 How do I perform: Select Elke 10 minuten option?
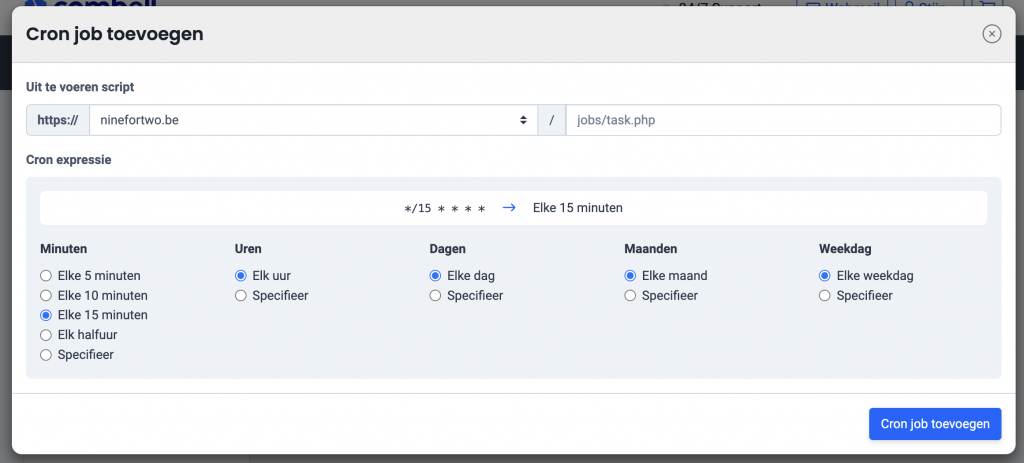[x=45, y=295]
